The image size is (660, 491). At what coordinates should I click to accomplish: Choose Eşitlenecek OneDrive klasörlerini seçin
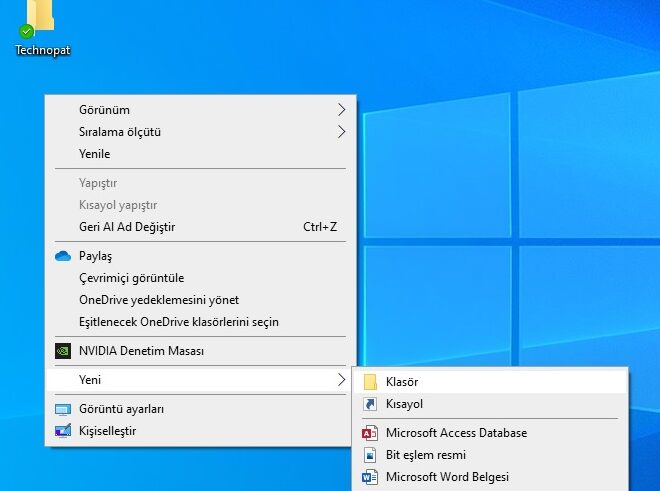click(178, 322)
